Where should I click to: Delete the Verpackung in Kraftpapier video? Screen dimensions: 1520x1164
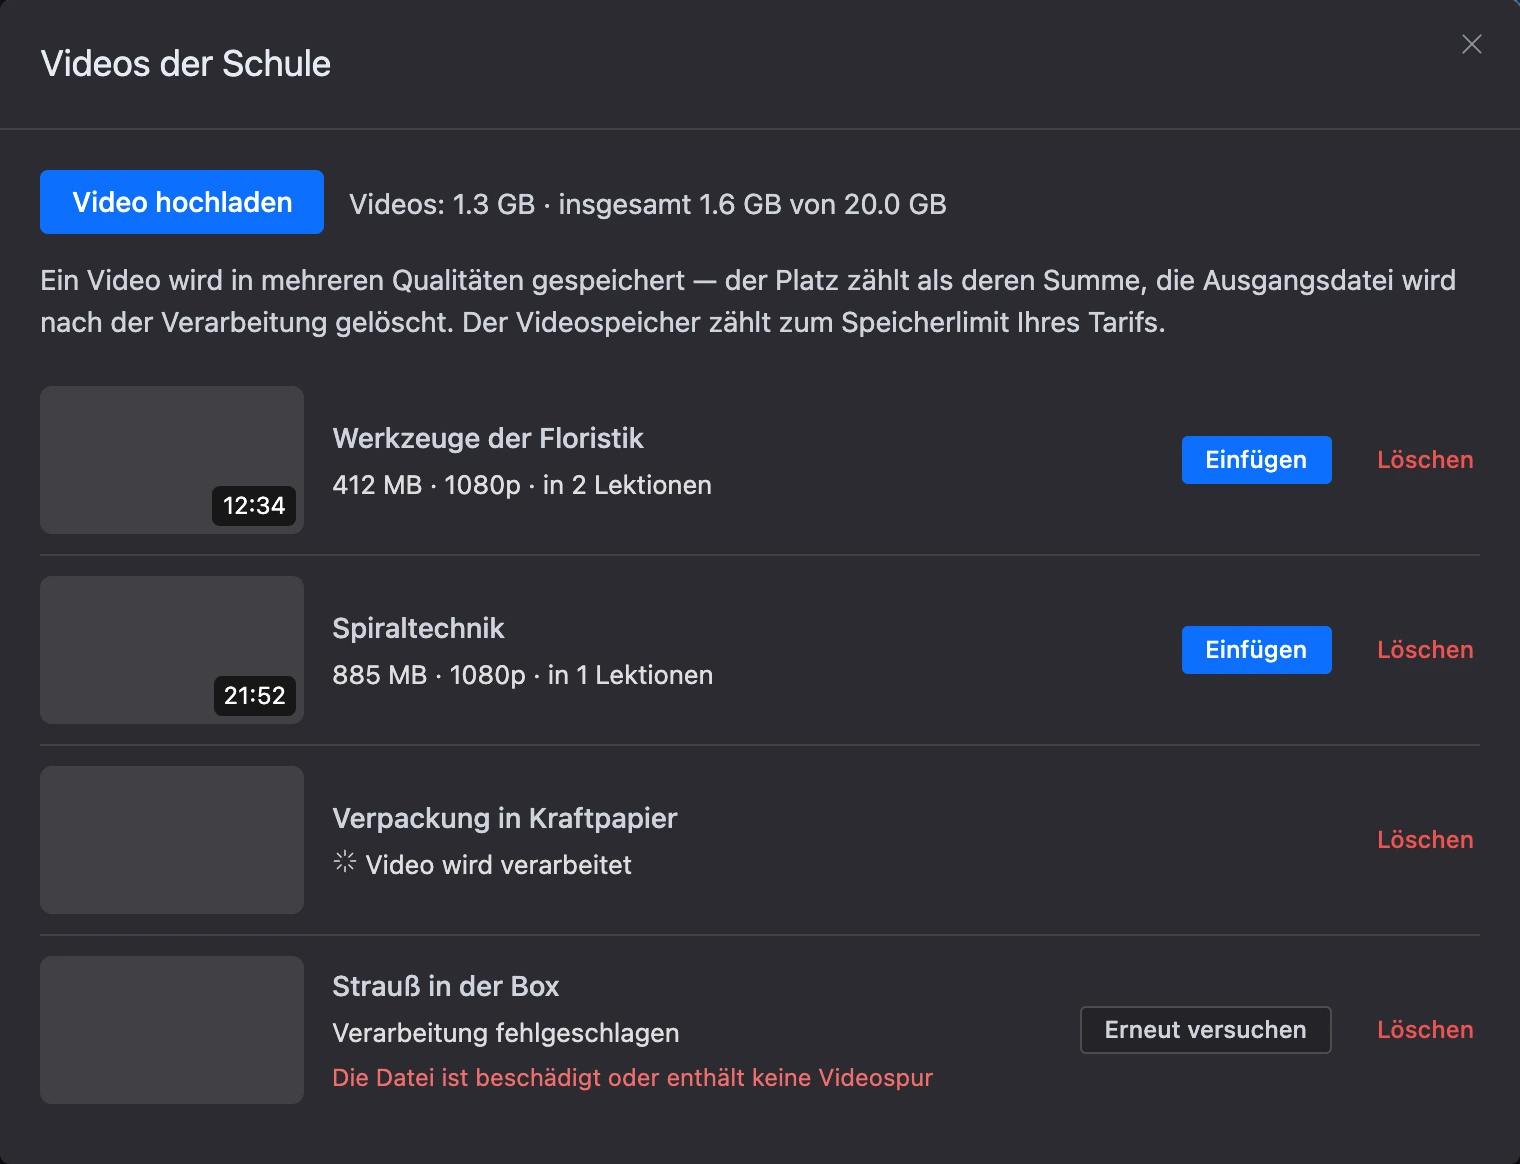(1425, 840)
